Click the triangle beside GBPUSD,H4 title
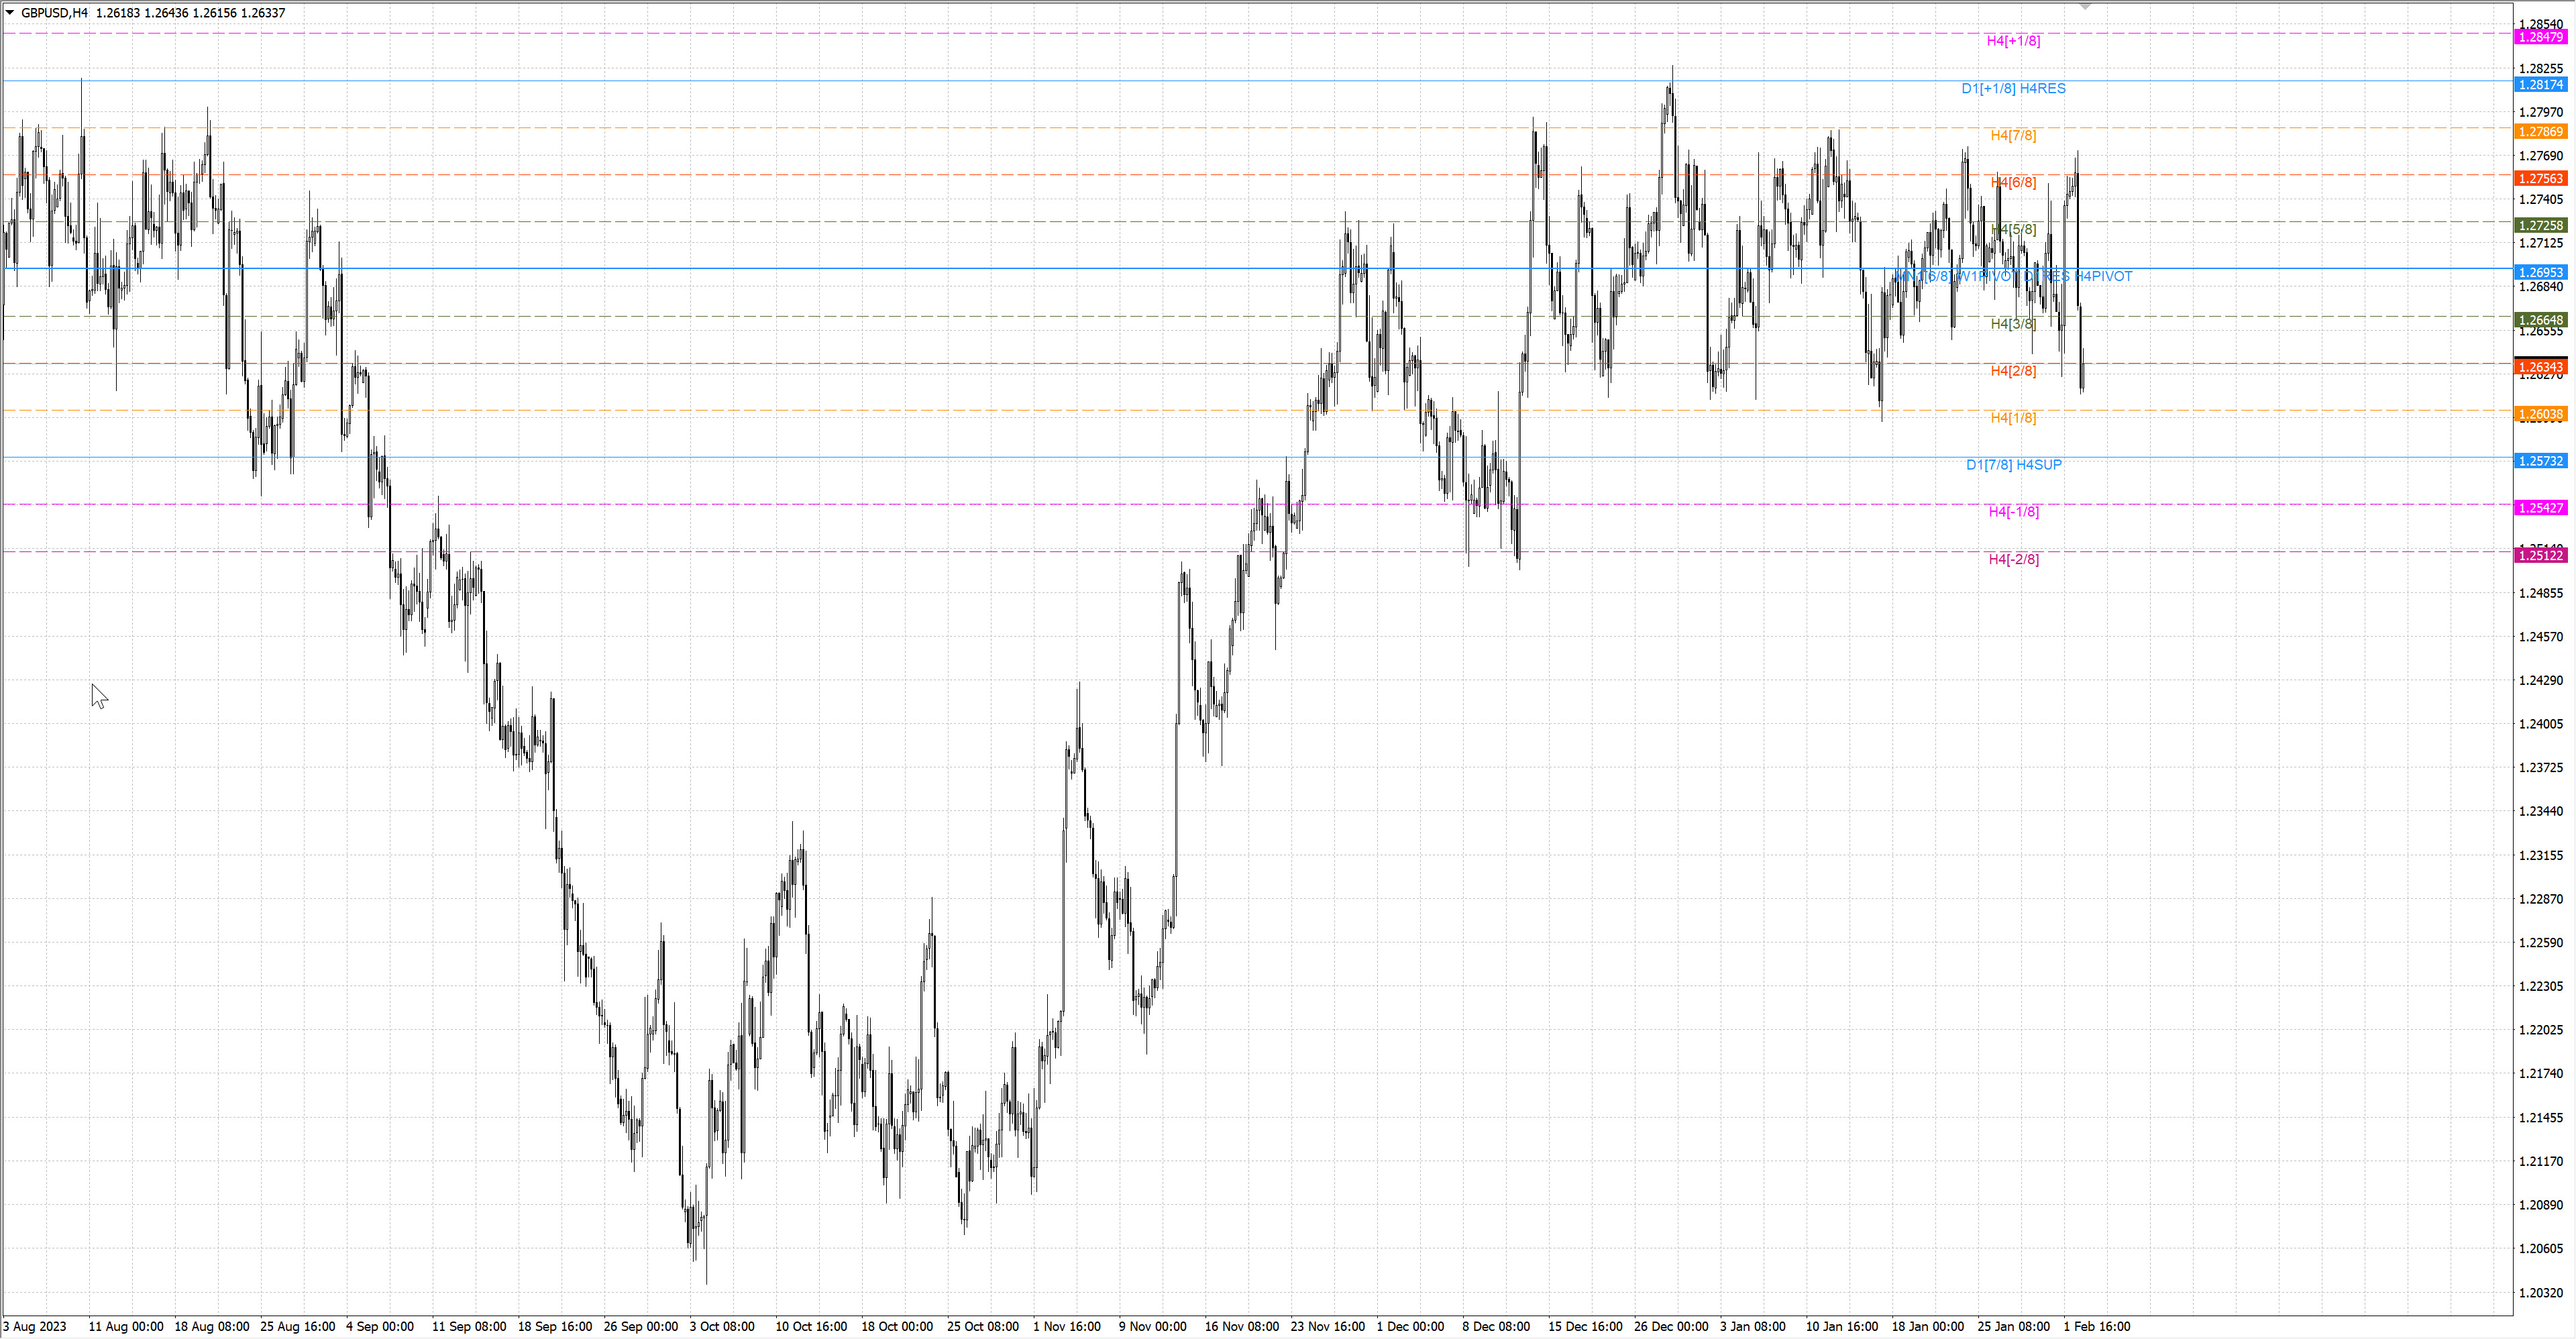The image size is (2576, 1339). [x=10, y=13]
